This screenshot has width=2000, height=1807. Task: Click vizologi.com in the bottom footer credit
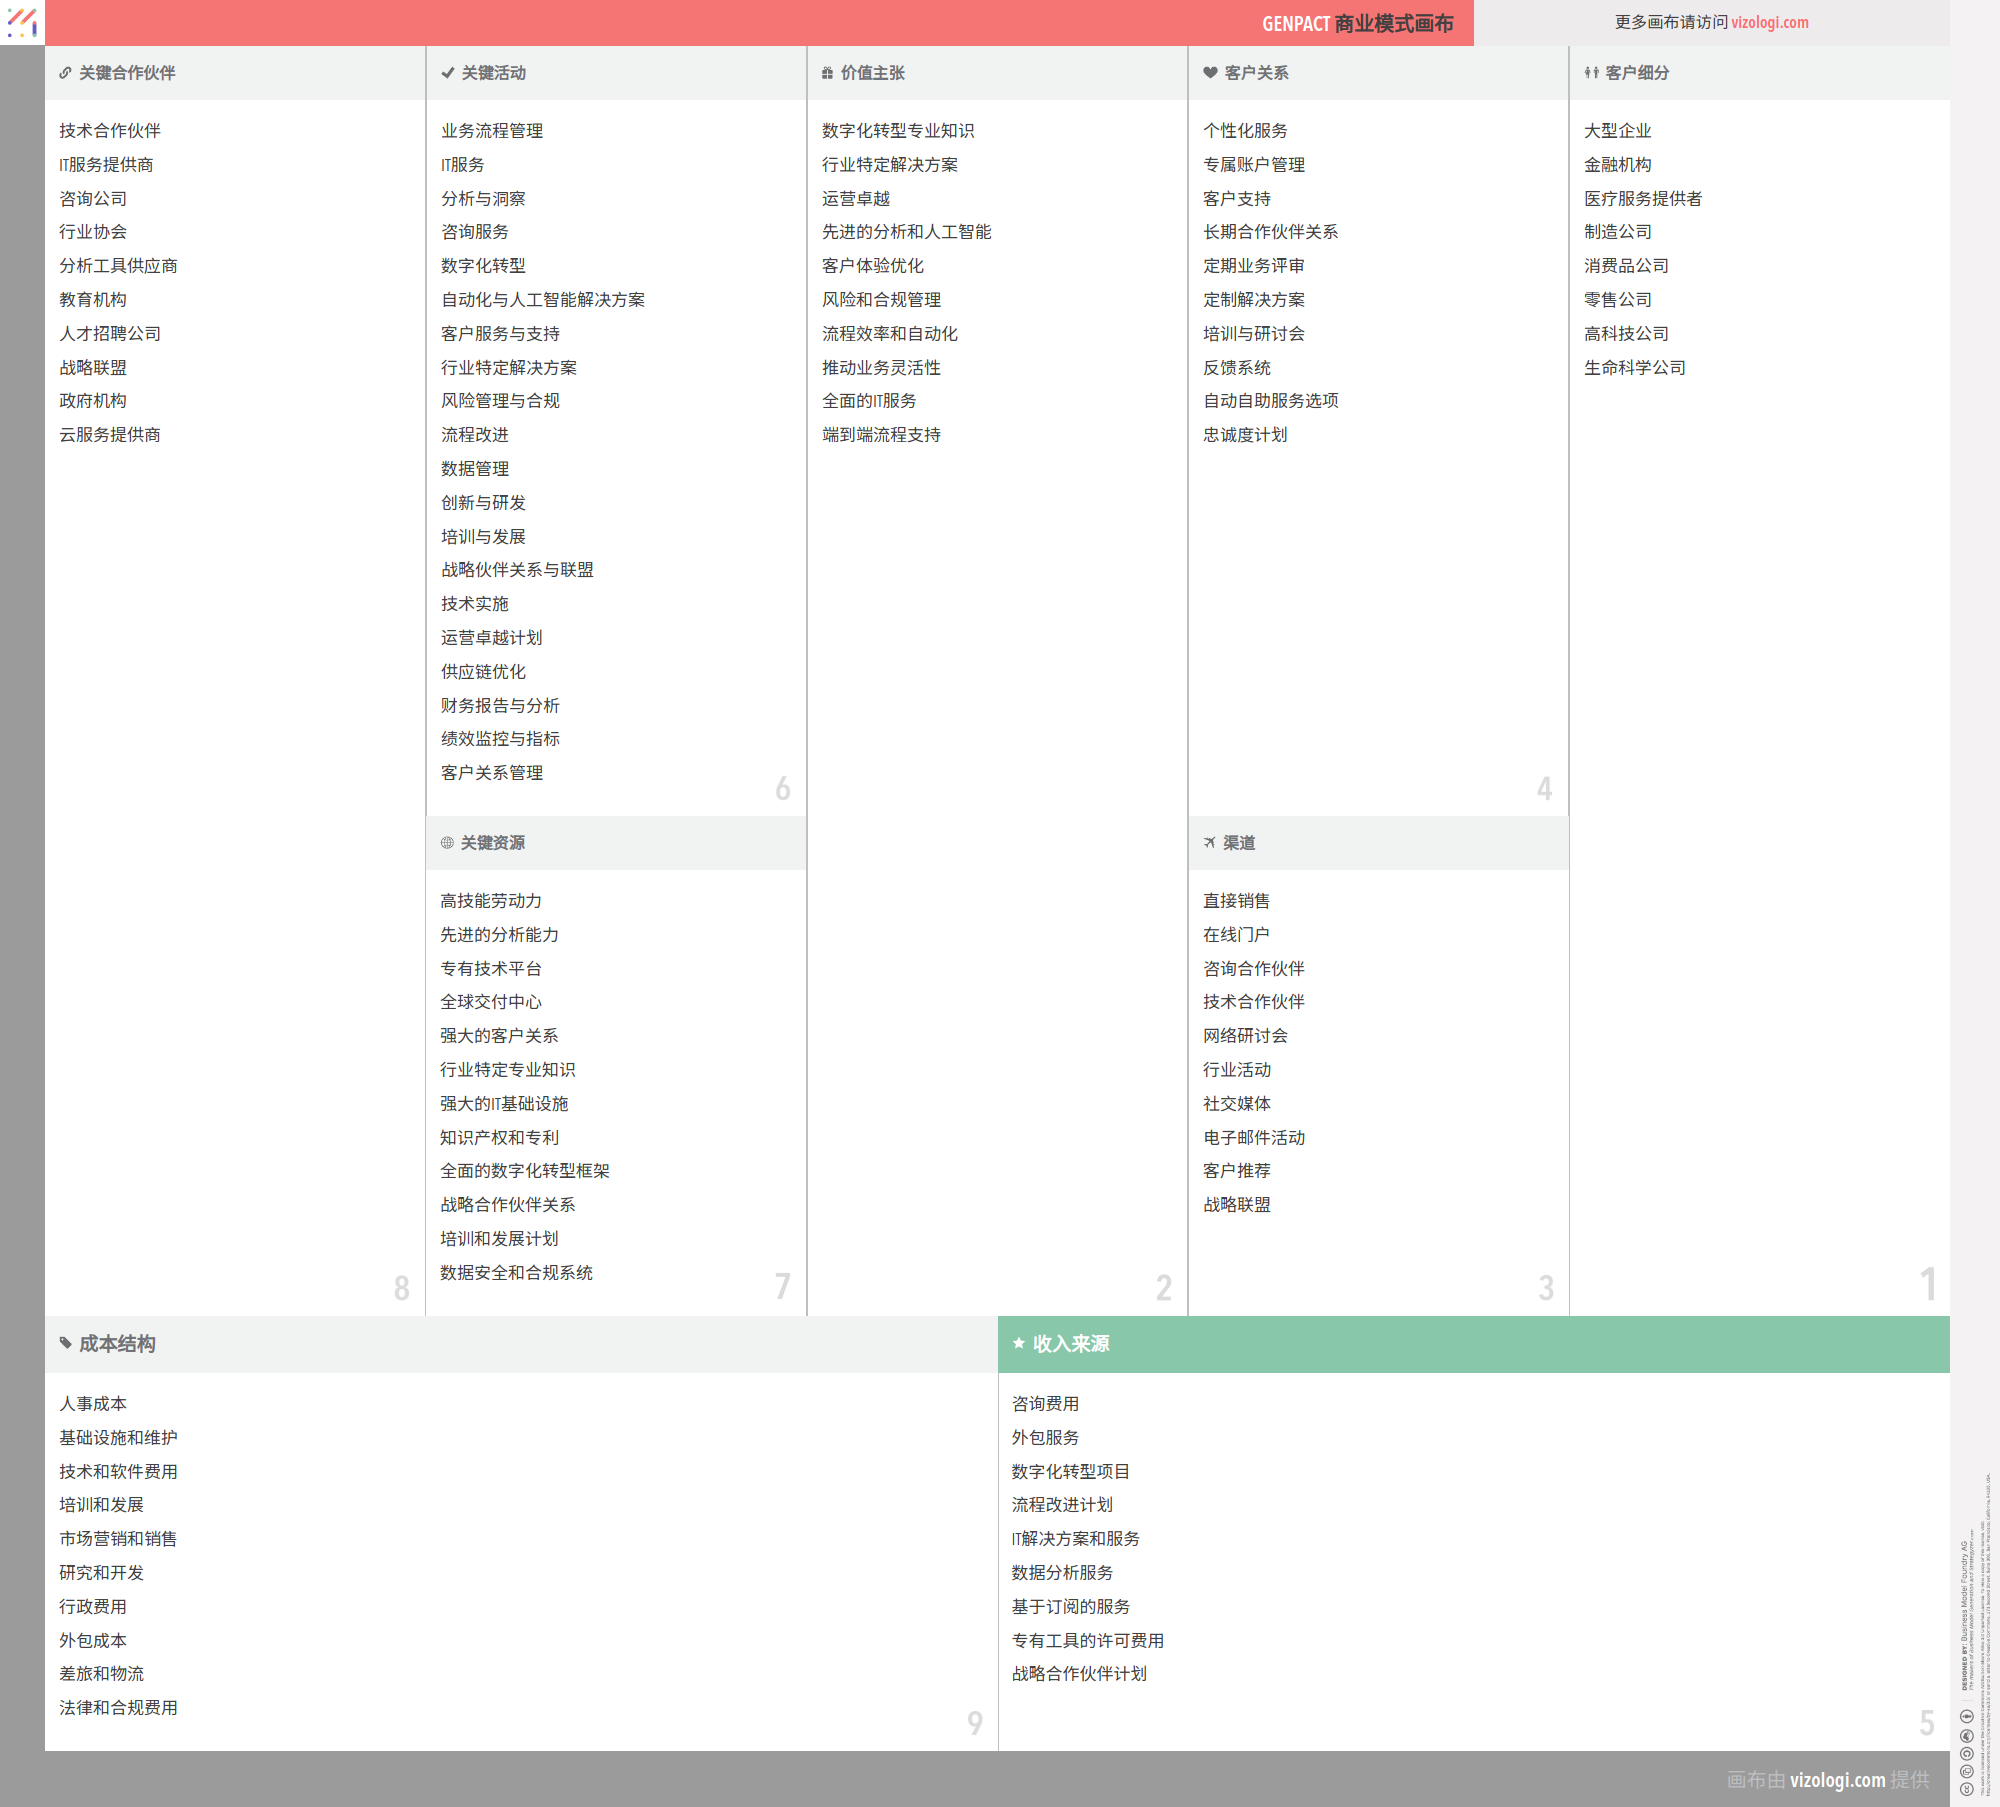pyautogui.click(x=1837, y=1780)
